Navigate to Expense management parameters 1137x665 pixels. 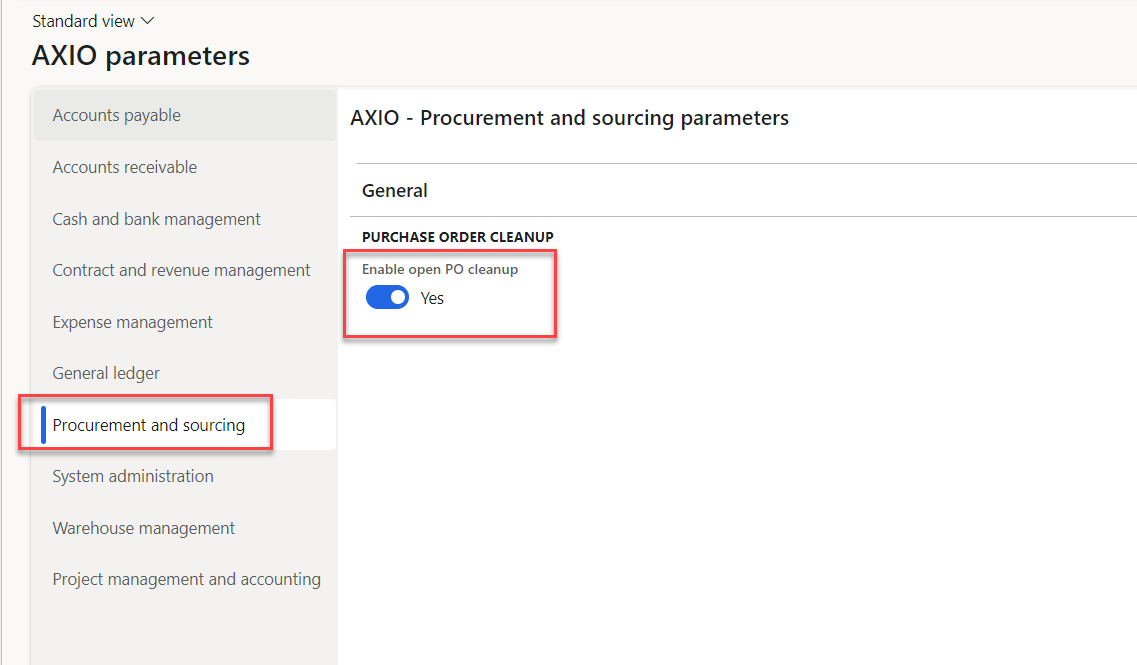coord(132,322)
